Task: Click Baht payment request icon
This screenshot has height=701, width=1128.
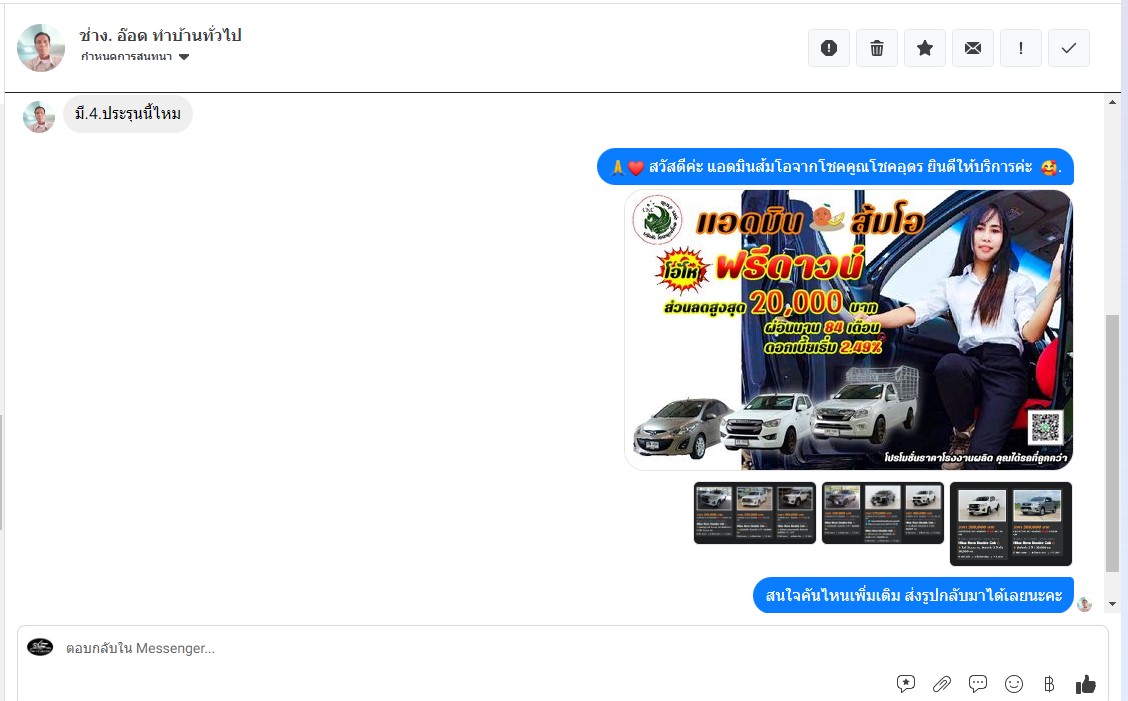Action: tap(1049, 684)
